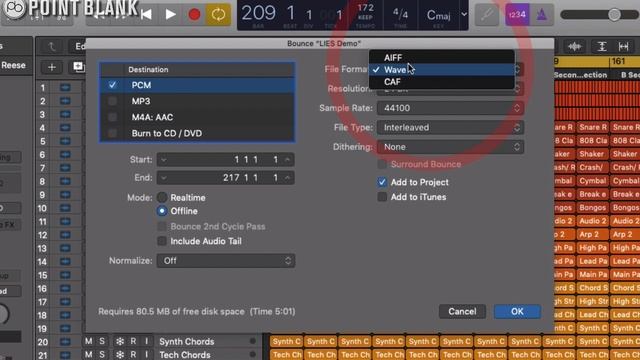Viewport: 640px width, 360px height.
Task: Record-enable the Synth Chords track
Action: point(133,341)
